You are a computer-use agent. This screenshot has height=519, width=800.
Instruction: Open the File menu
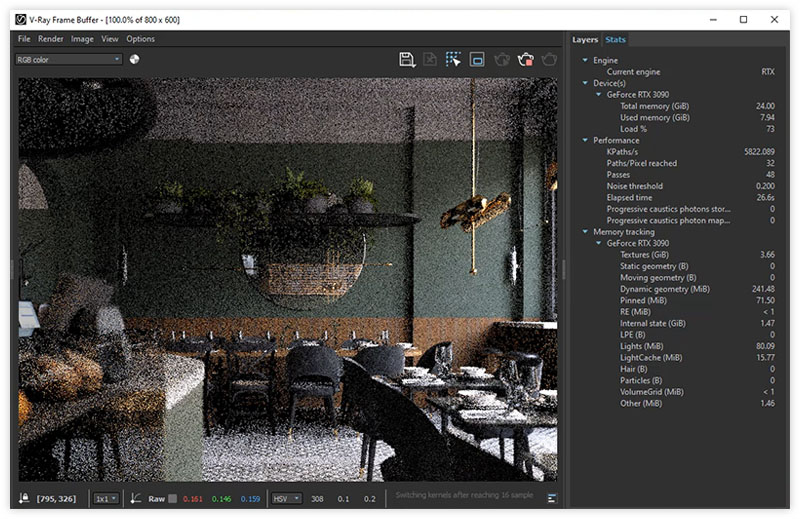[x=24, y=39]
